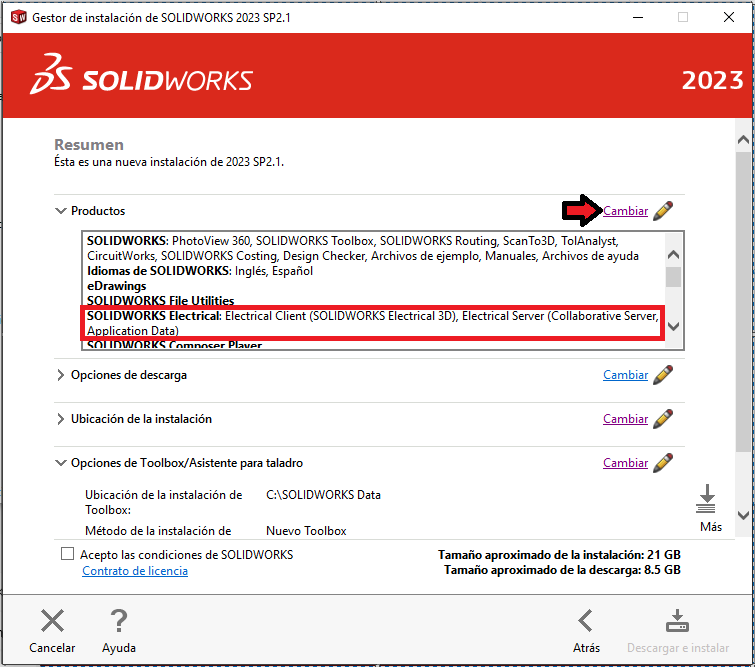755x667 pixels.
Task: Click the main window scrollbar down arrow
Action: click(743, 515)
